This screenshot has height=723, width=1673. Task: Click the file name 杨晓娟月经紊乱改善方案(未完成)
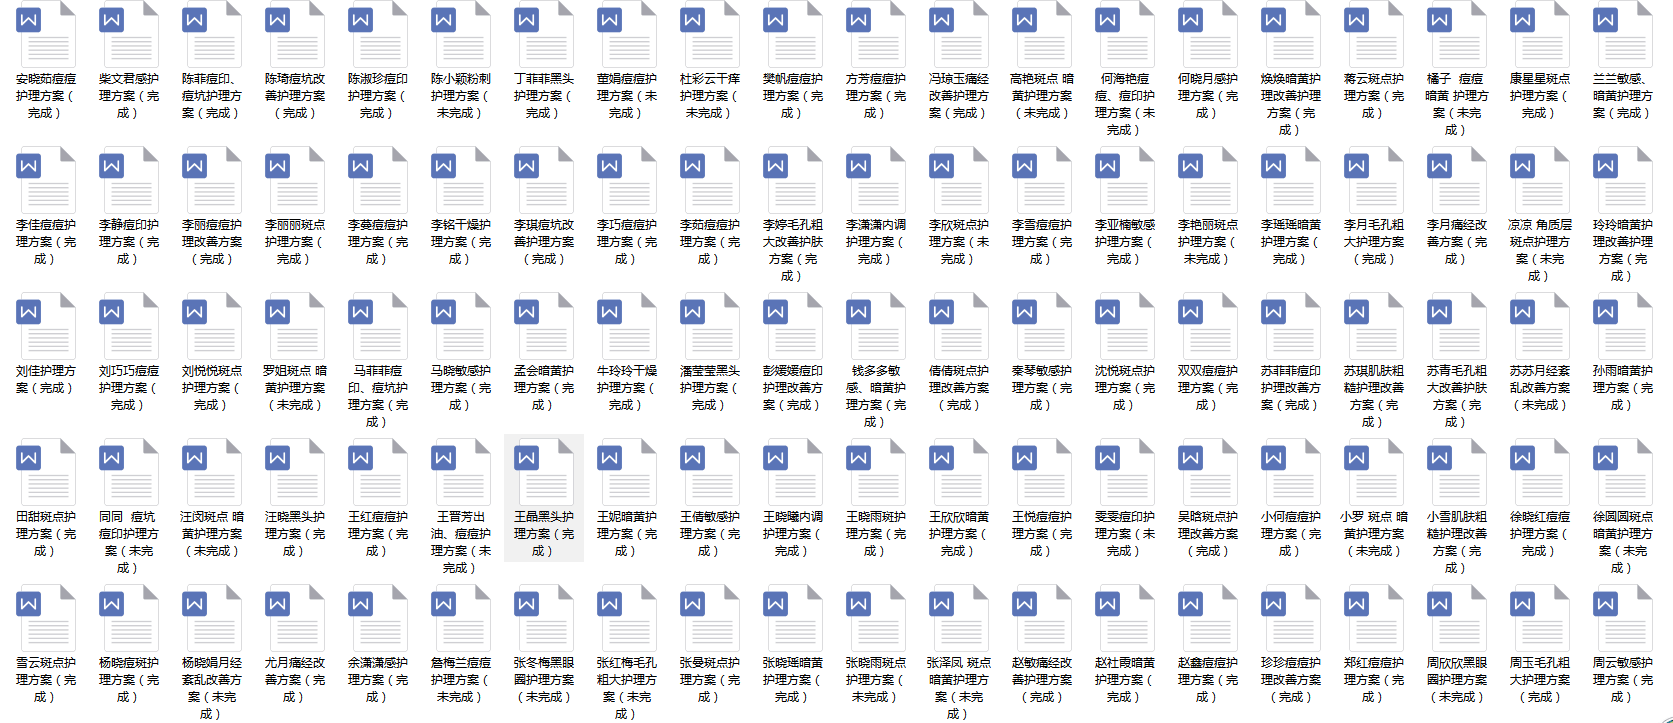tap(211, 688)
